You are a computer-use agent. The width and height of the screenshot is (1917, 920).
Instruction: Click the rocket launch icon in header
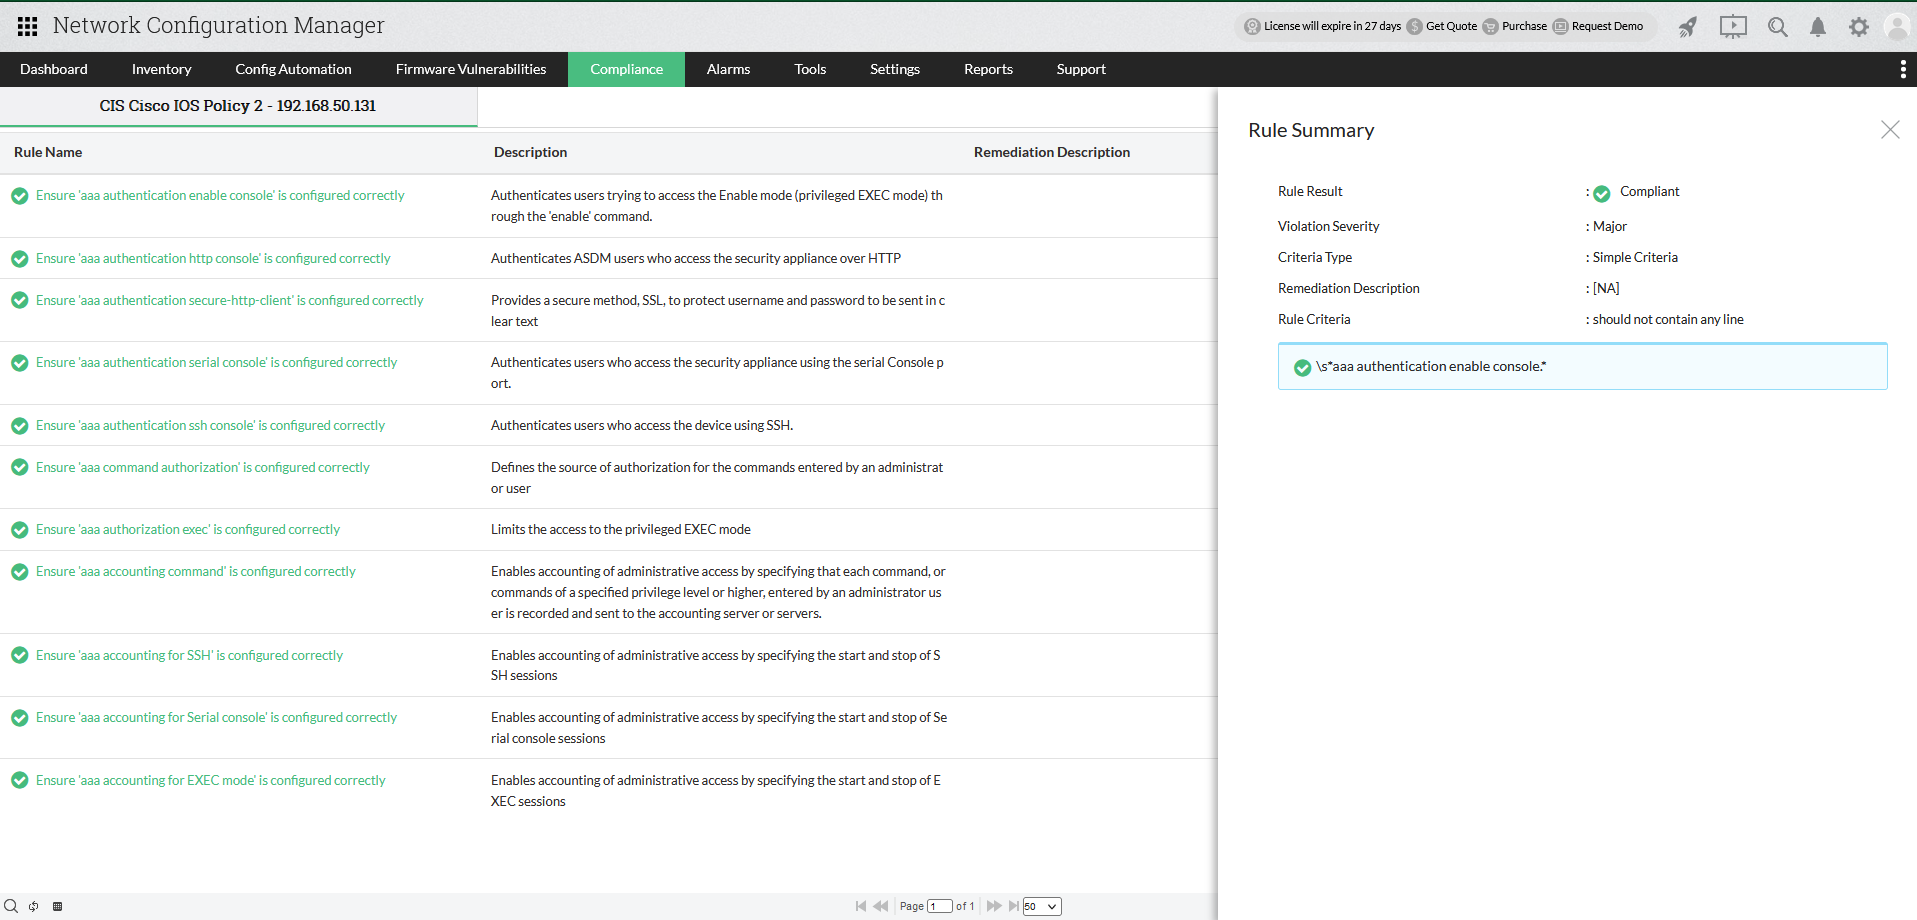(x=1687, y=27)
